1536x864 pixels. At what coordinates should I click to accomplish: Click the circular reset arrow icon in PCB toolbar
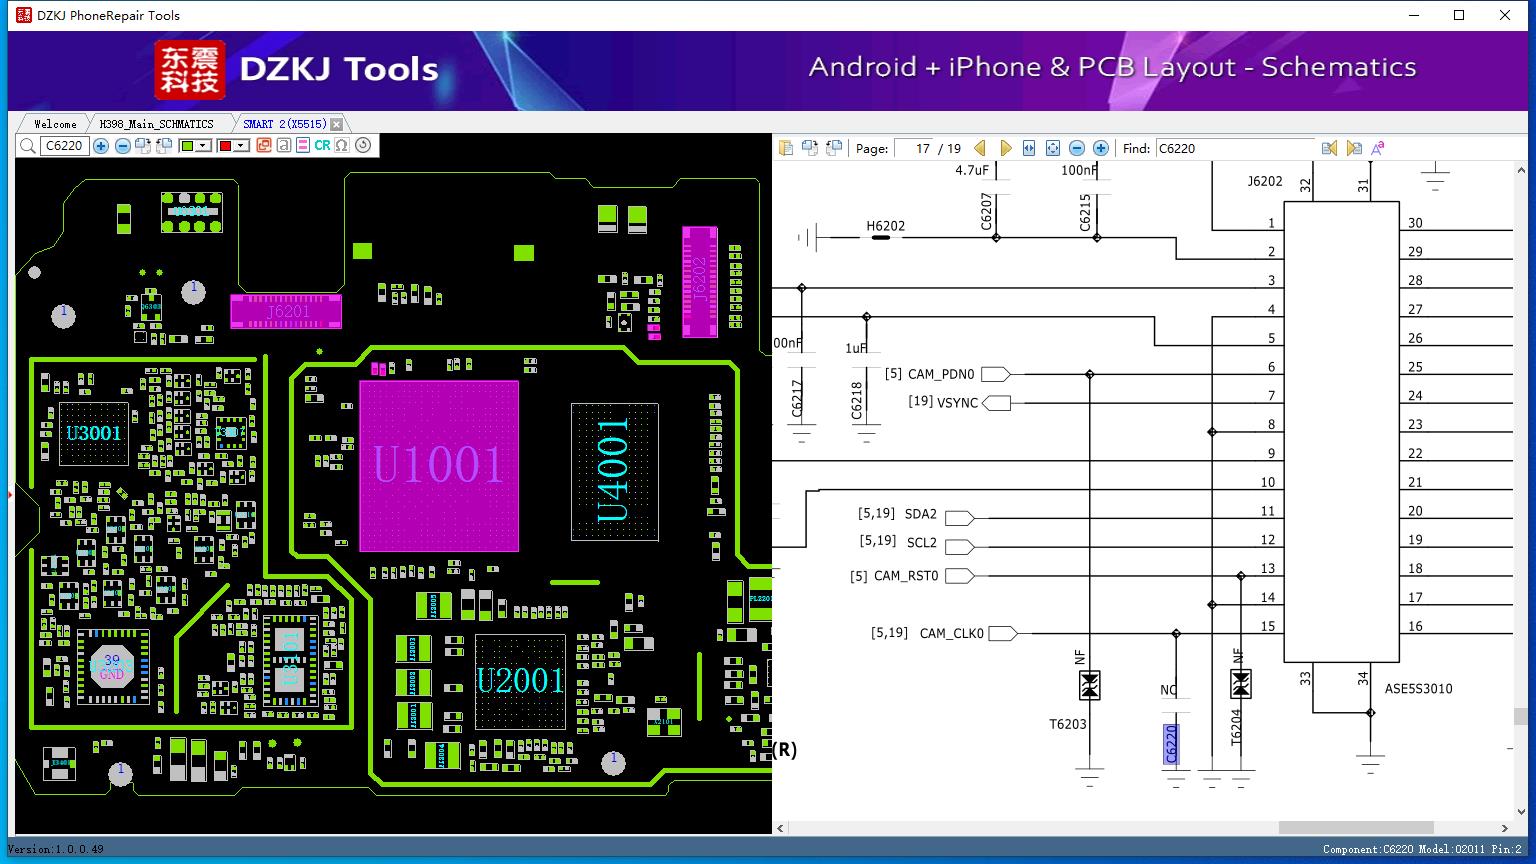(x=363, y=146)
